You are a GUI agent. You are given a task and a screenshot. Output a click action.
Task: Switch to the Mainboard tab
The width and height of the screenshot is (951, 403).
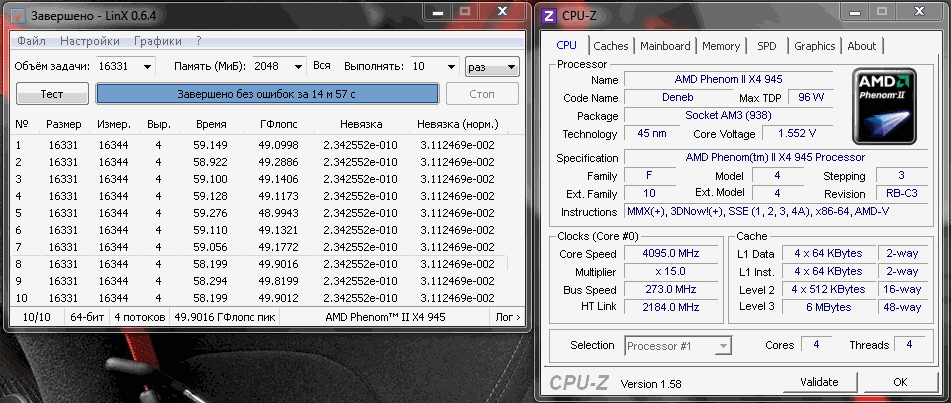point(665,46)
